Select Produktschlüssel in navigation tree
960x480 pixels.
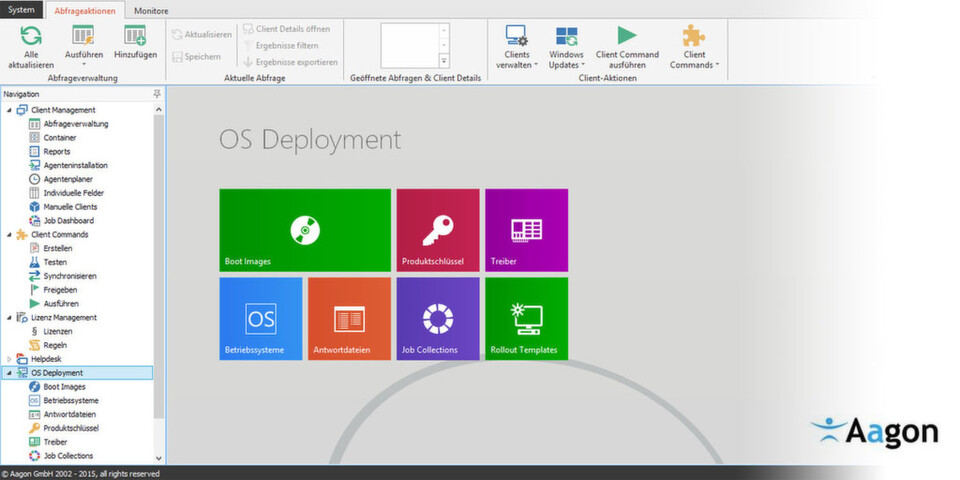click(x=71, y=428)
